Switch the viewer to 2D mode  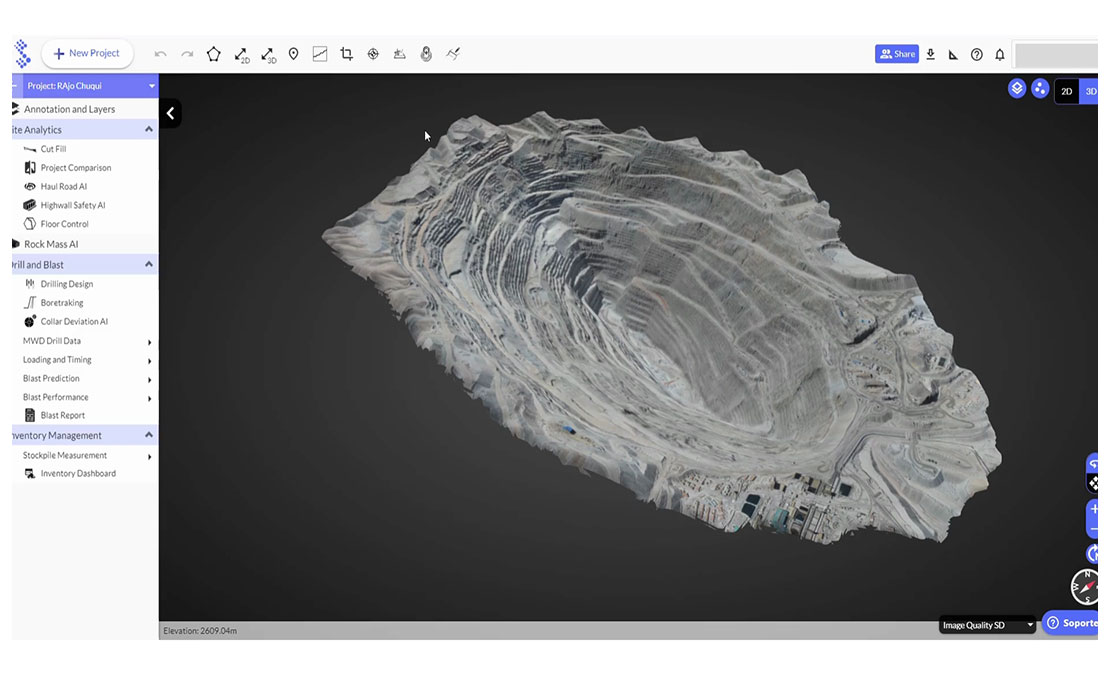tap(1066, 91)
